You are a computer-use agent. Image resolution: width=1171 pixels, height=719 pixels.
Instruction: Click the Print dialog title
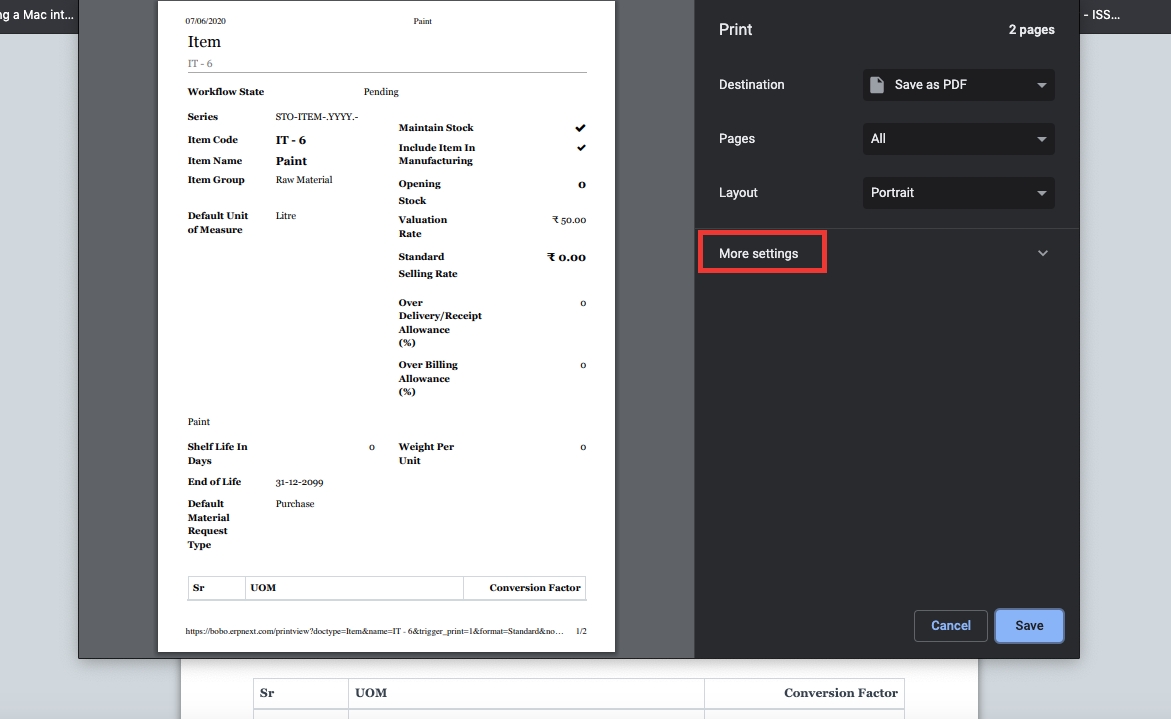(x=736, y=30)
